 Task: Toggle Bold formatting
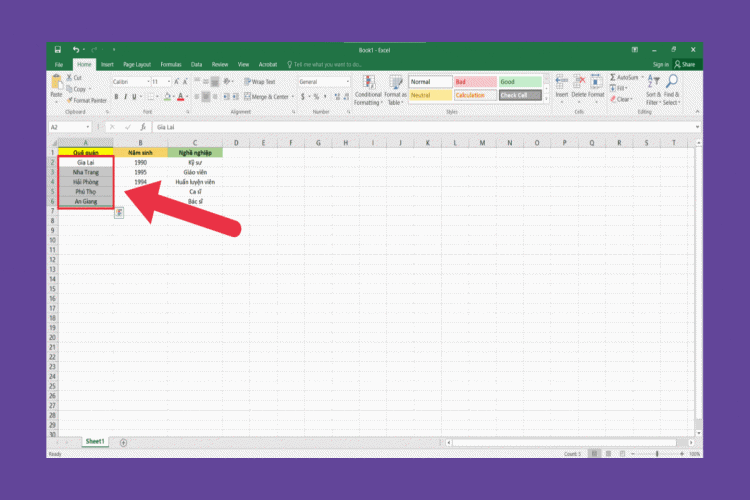tap(116, 97)
